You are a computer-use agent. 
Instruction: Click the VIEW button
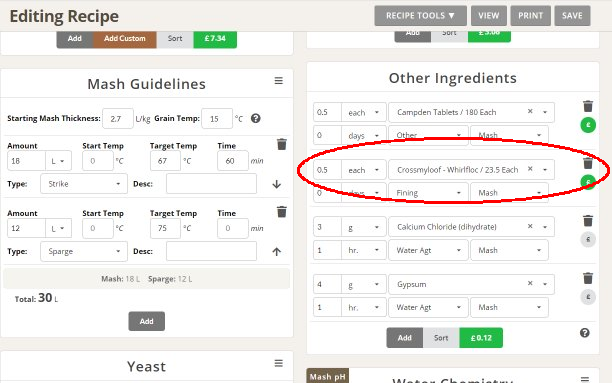489,16
